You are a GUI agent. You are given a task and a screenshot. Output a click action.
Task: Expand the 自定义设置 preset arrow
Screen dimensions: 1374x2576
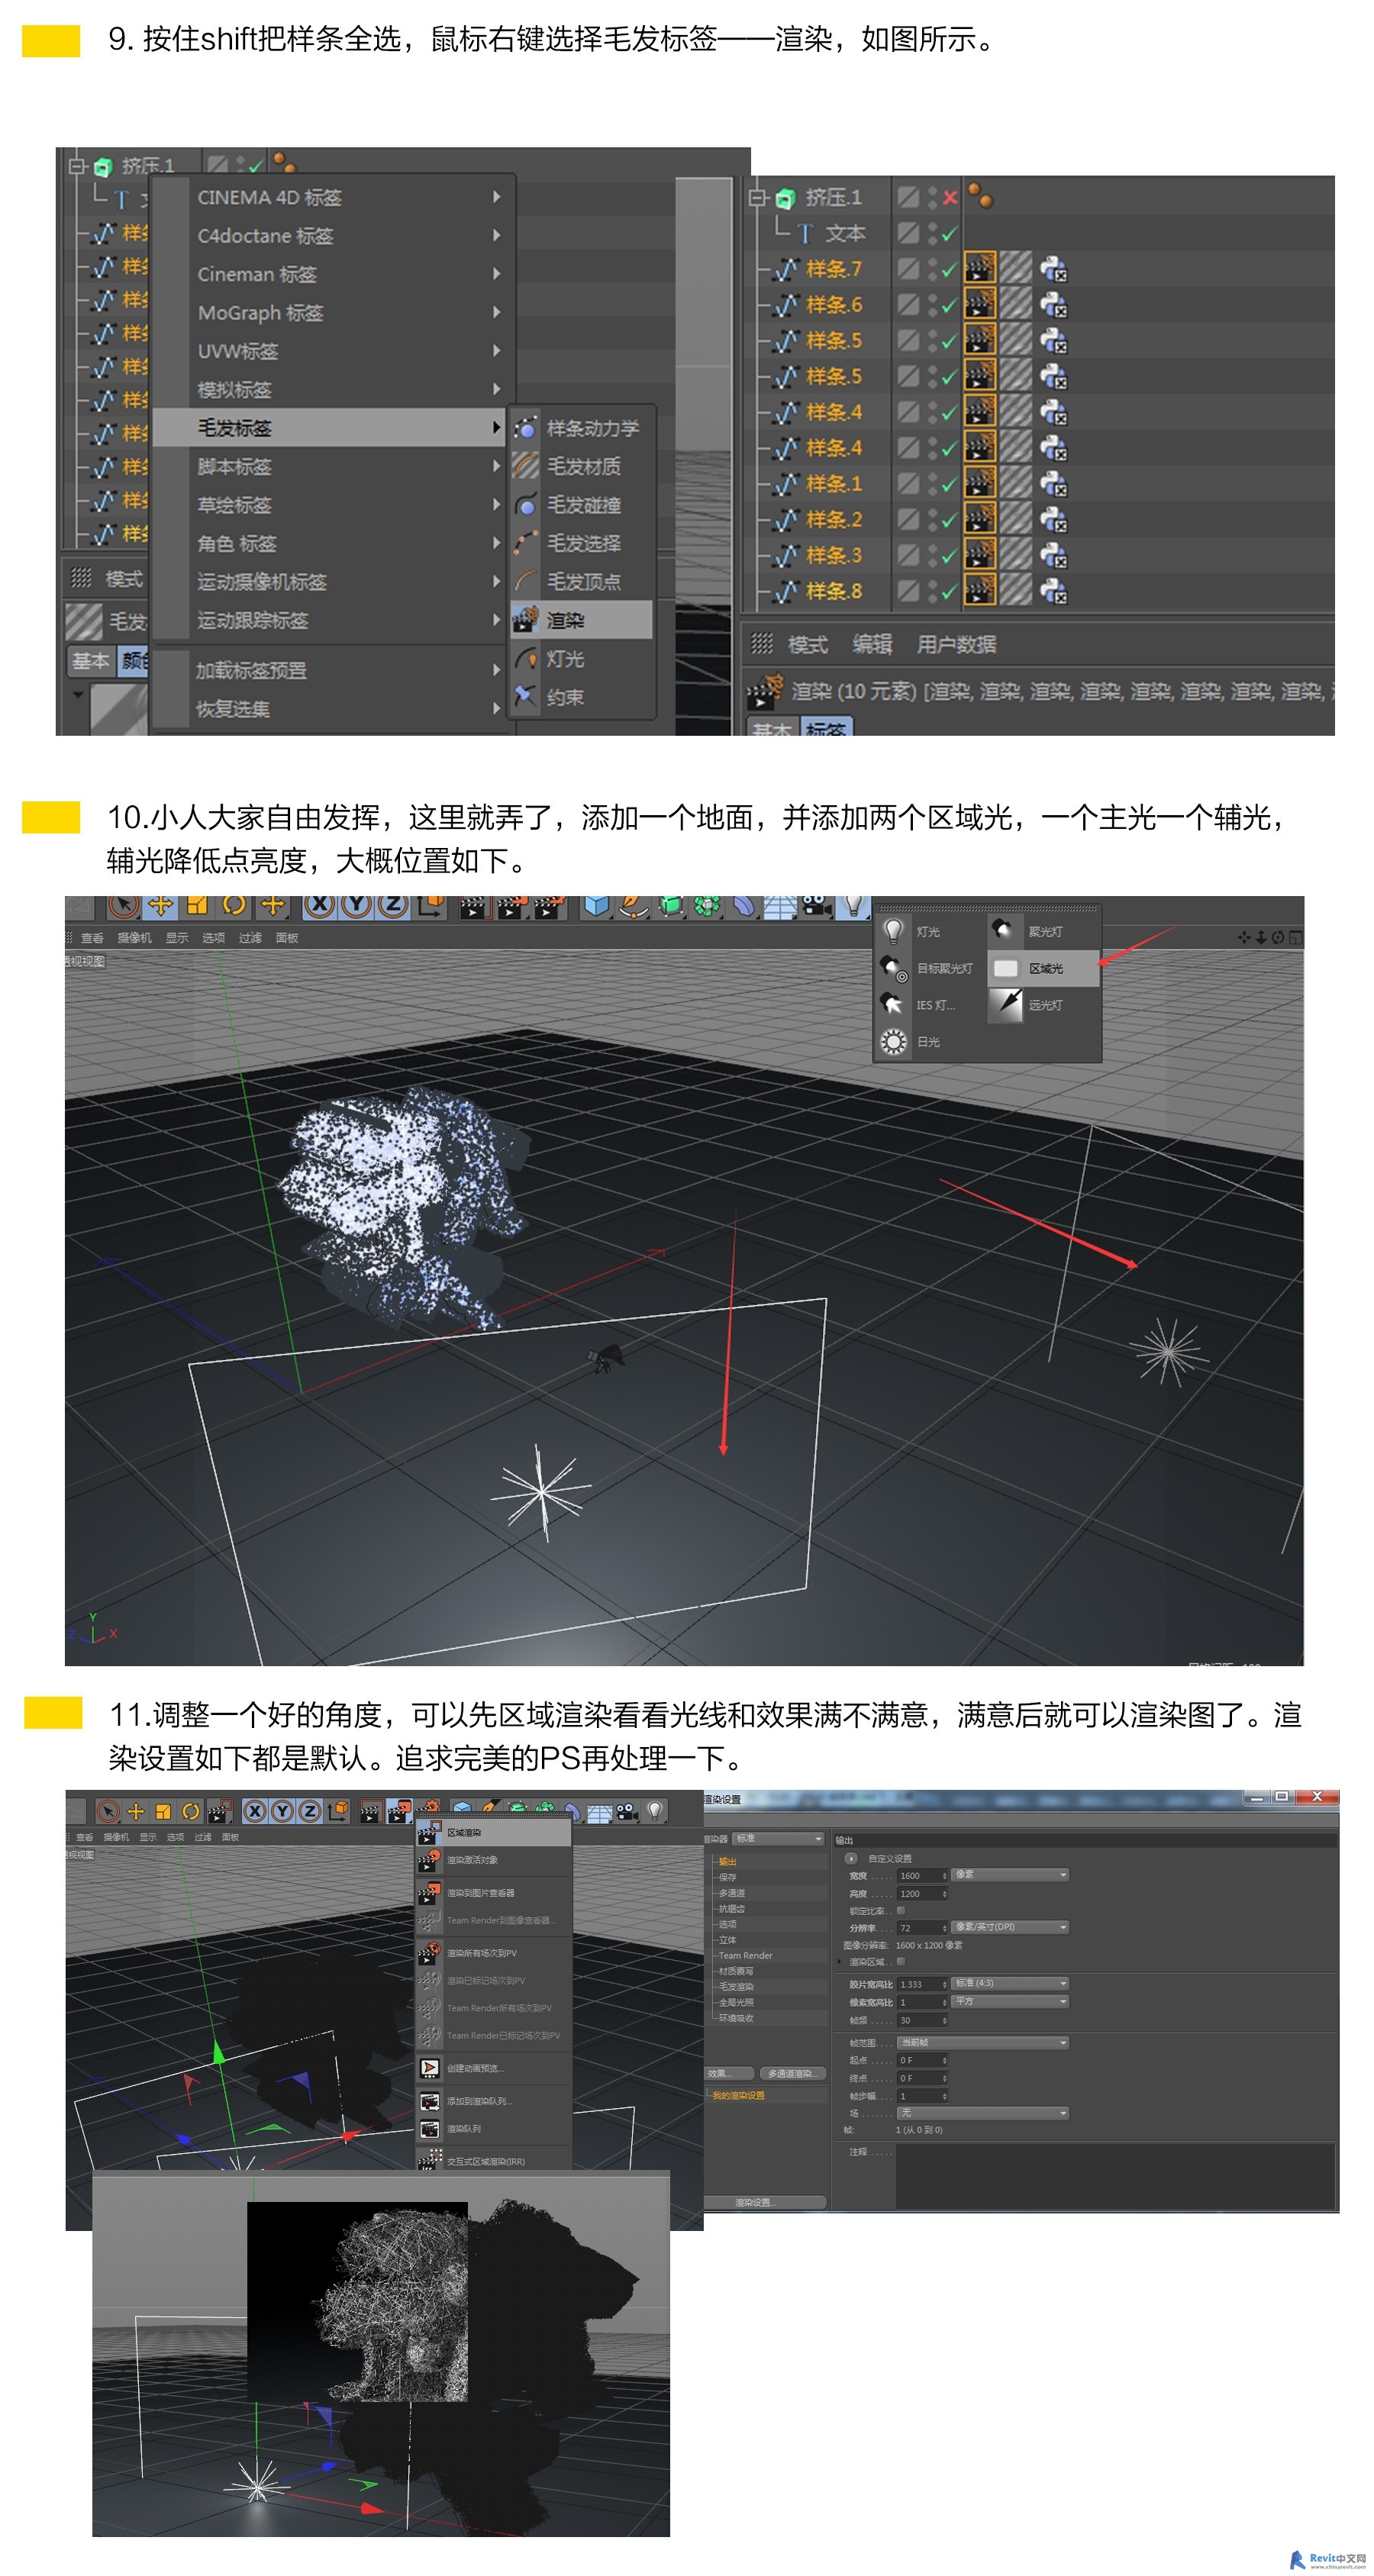coord(851,1858)
